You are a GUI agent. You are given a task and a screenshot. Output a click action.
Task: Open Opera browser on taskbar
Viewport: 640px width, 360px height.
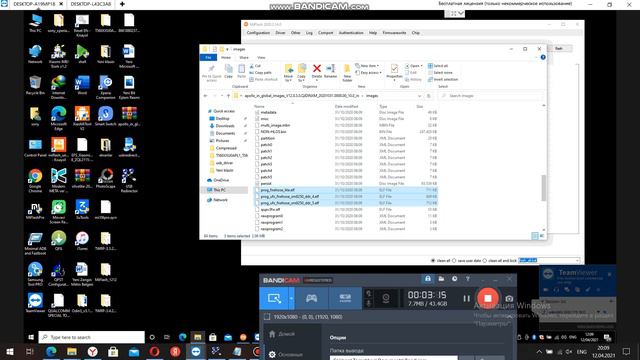154,351
